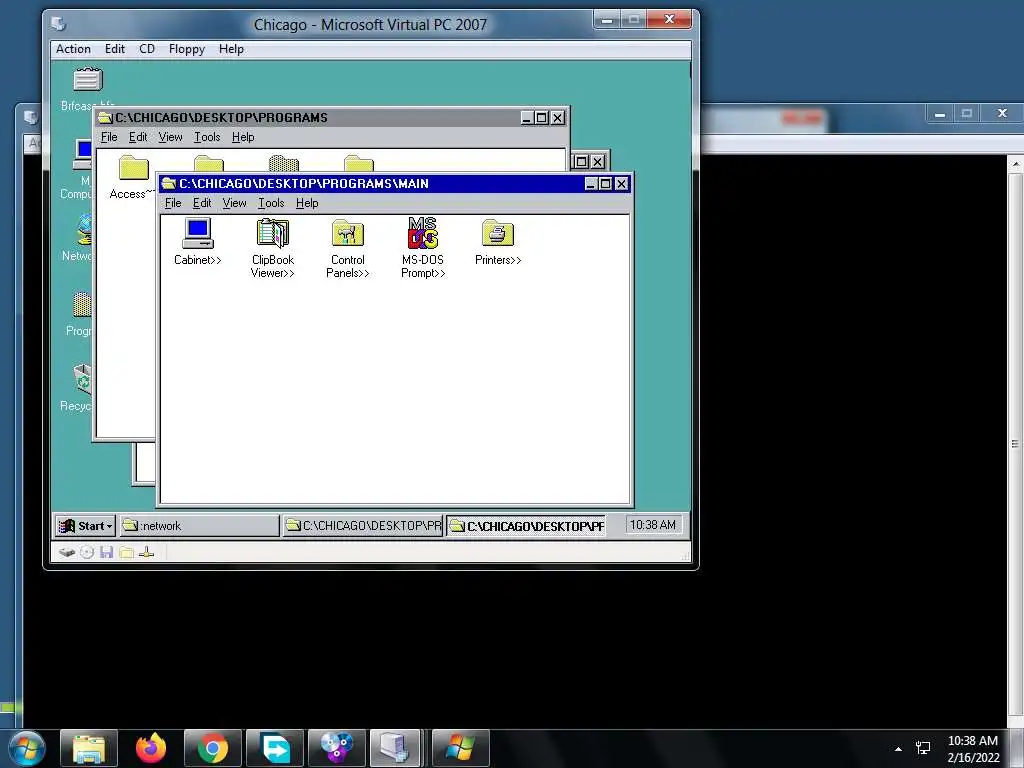
Task: Click the network adapter icon in Virtual PC status bar
Action: point(147,552)
